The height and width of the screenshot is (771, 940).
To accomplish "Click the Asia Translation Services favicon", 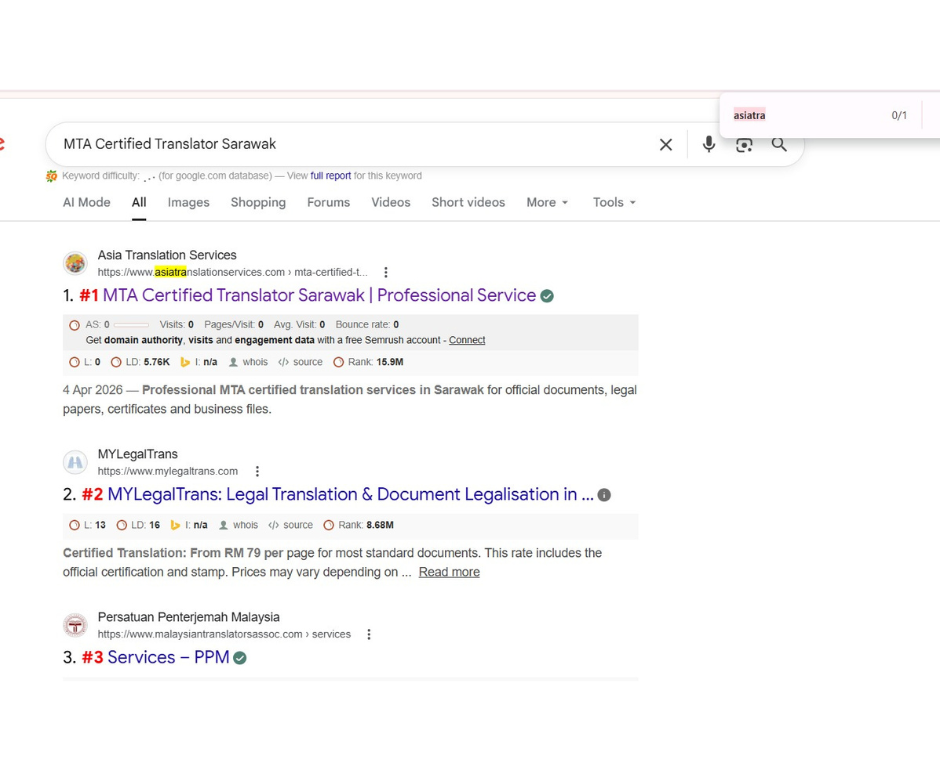I will click(x=76, y=263).
